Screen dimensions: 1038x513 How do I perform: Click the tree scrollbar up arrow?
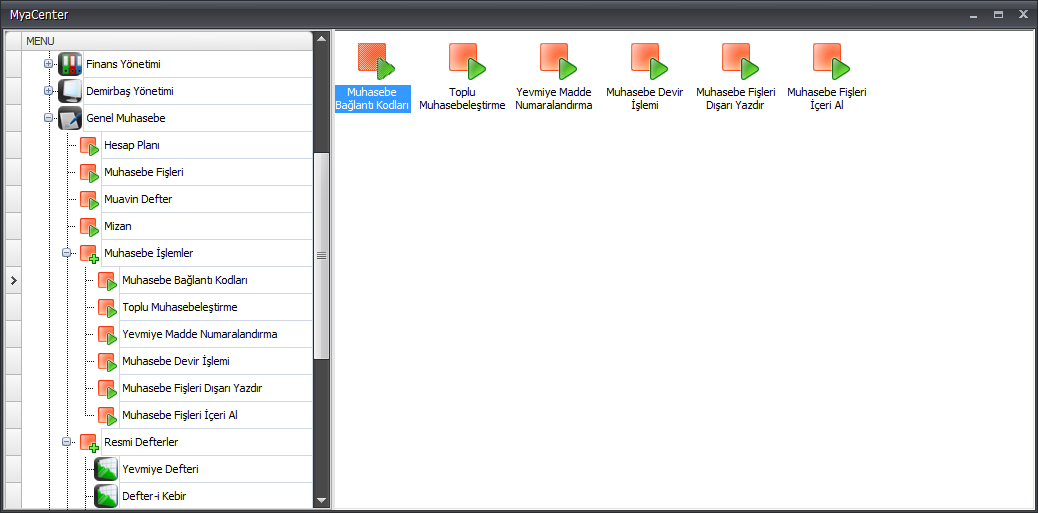[x=322, y=38]
